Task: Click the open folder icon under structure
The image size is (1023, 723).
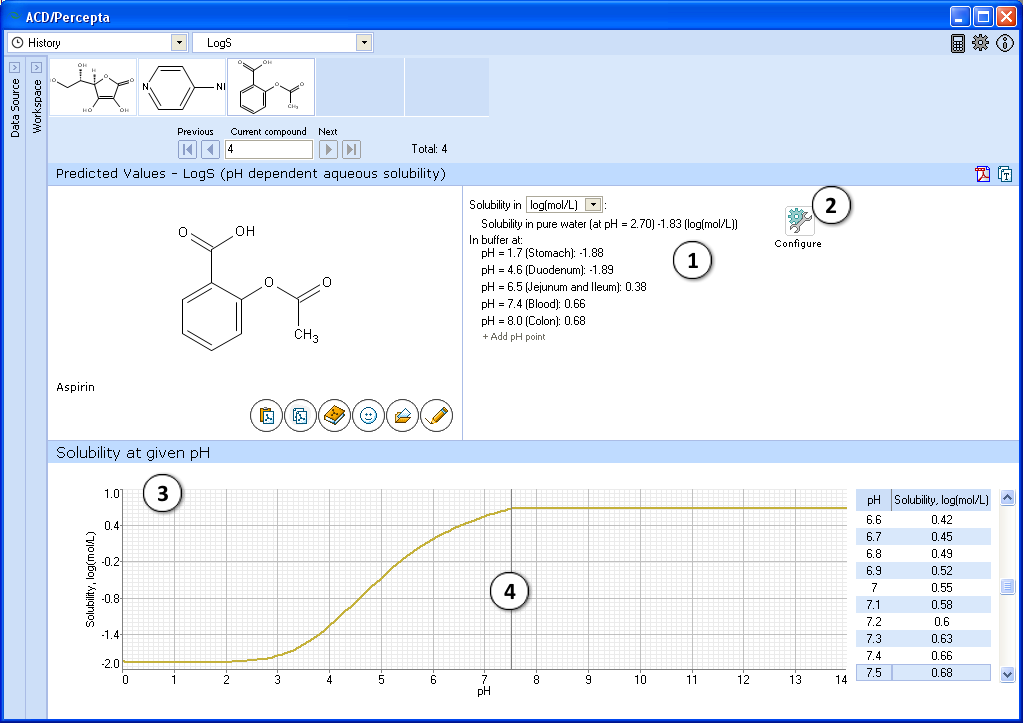Action: coord(402,416)
